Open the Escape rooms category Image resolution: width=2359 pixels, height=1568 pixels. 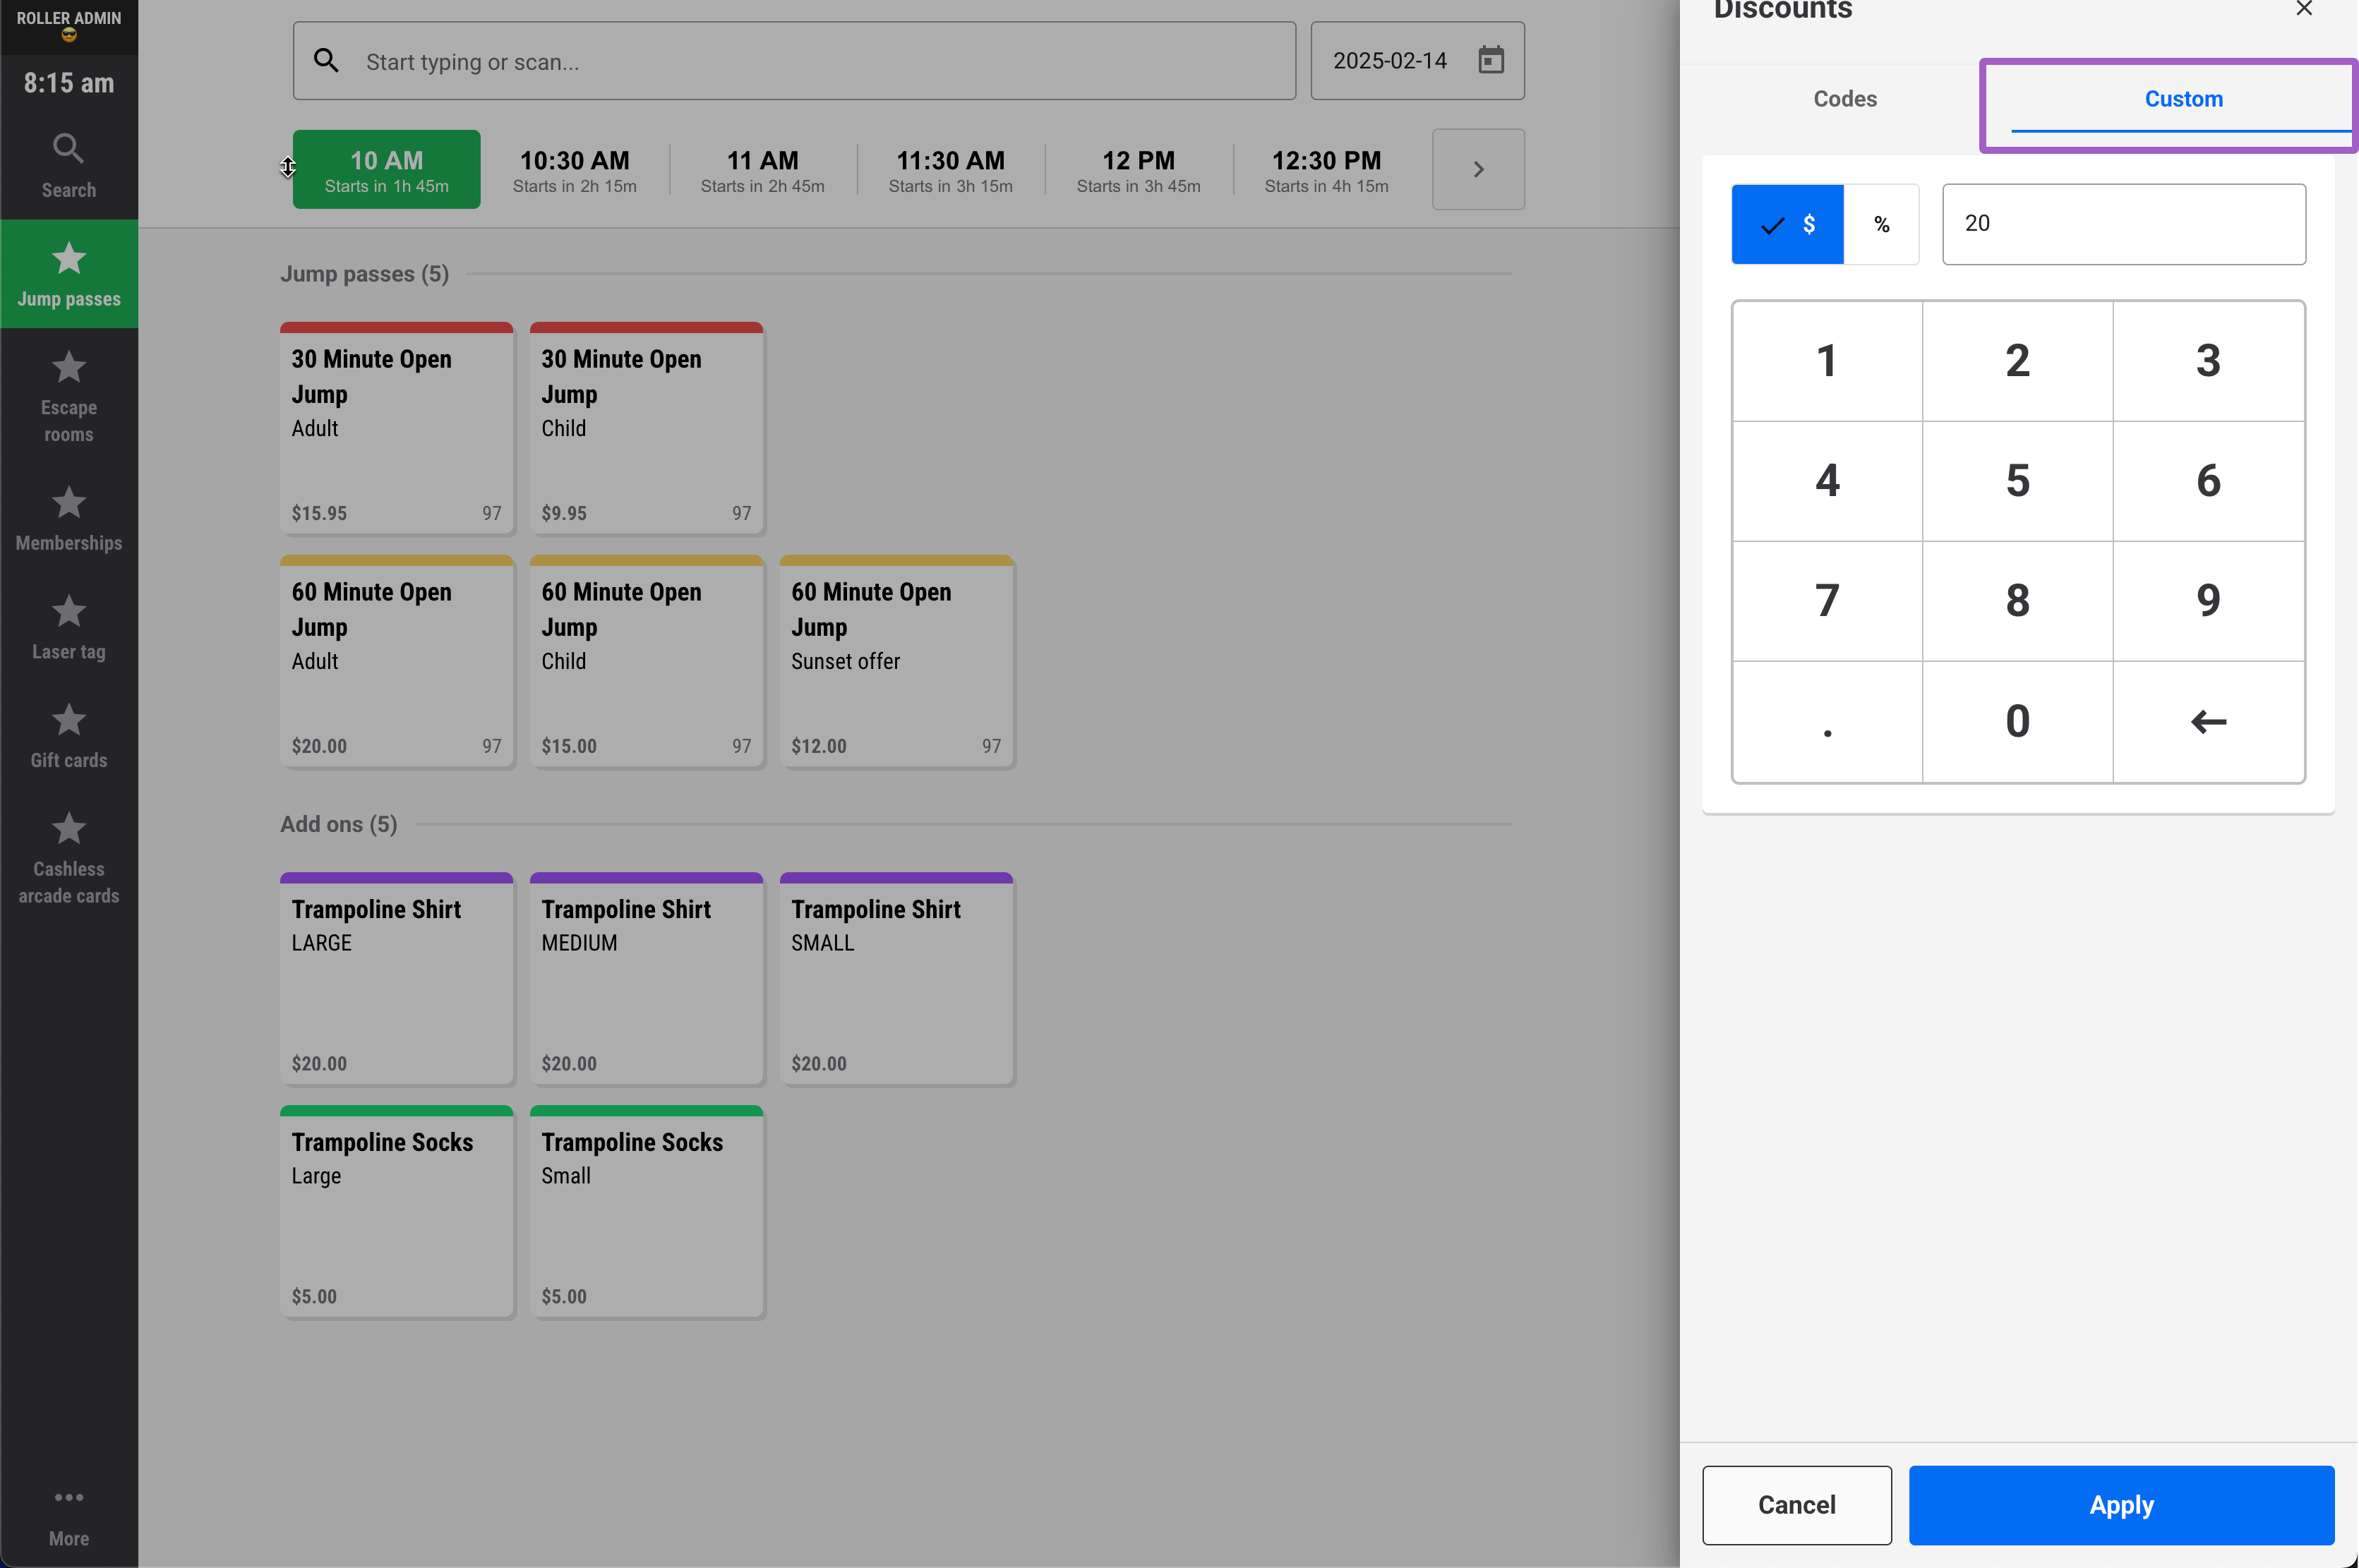pos(68,396)
